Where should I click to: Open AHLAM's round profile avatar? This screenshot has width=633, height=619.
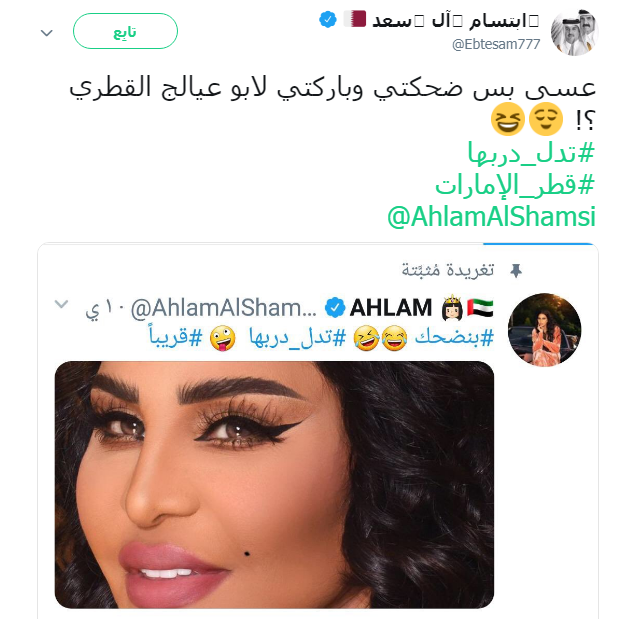[544, 330]
